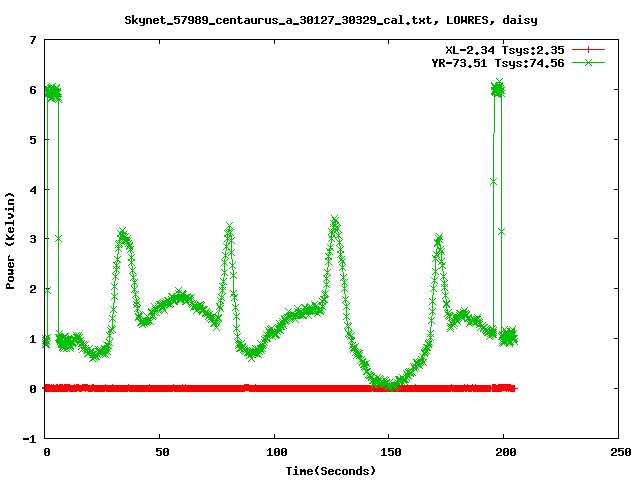Click the y-axis label Power (Kelvin)
This screenshot has height=480, width=640.
(10, 241)
